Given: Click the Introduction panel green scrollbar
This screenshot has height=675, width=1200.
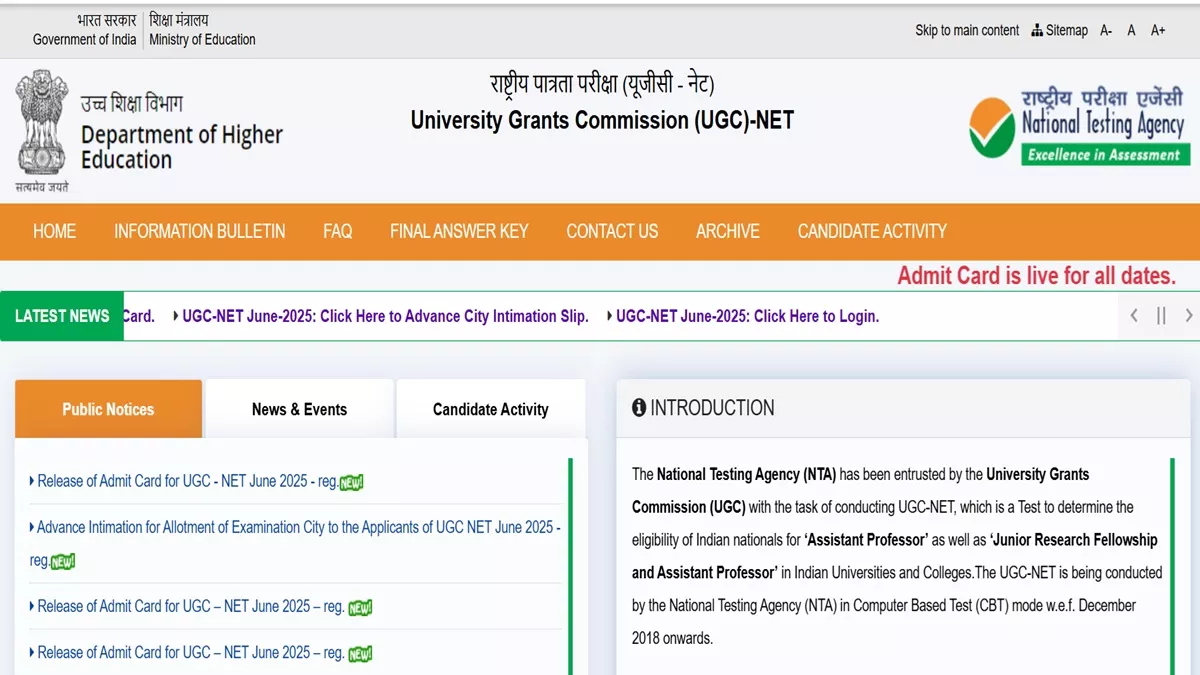Looking at the screenshot, I should coord(1173,566).
